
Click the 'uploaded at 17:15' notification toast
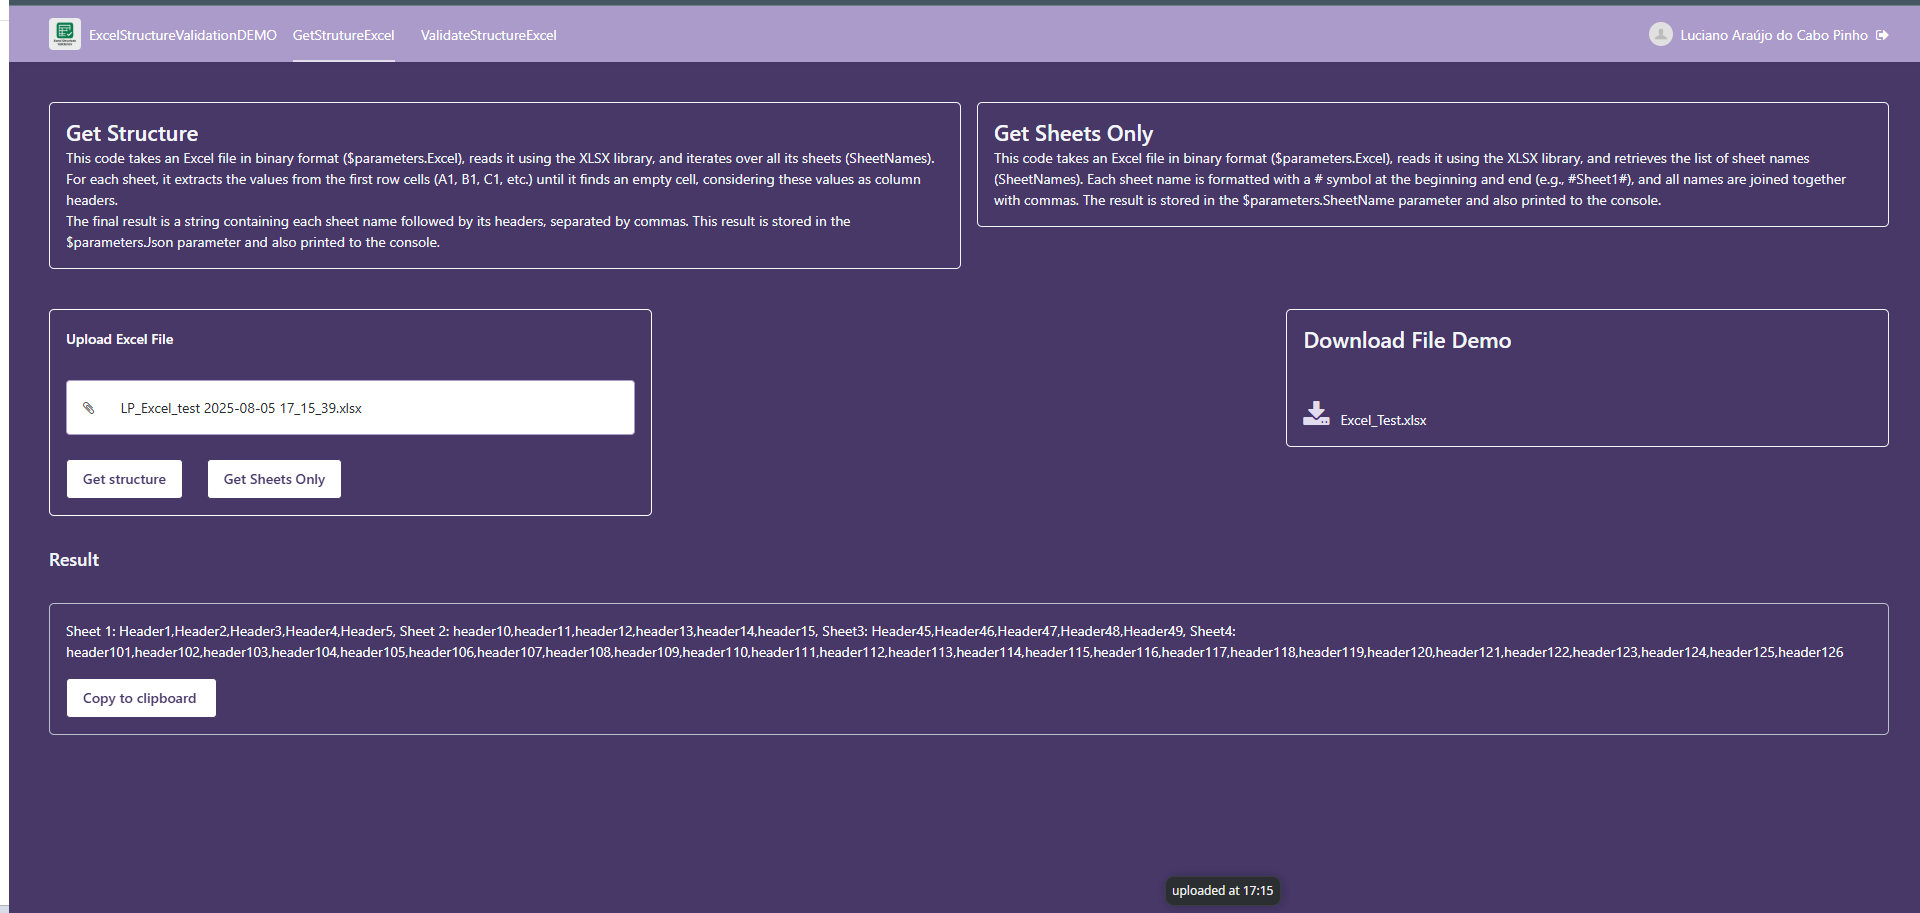1222,890
